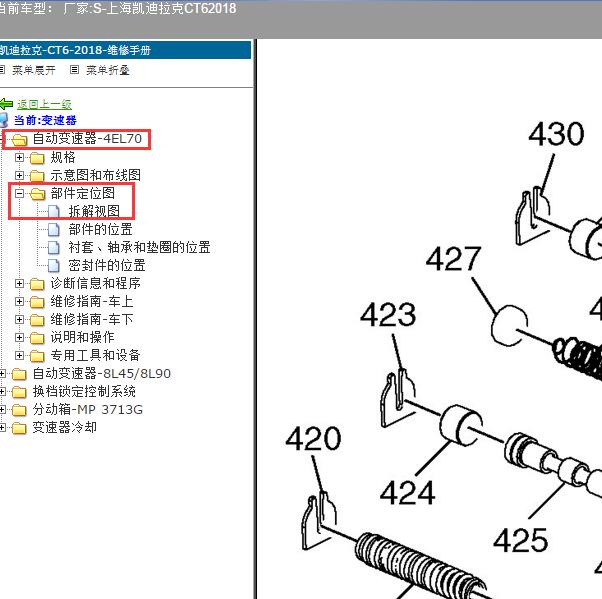602x599 pixels.
Task: Select the 部件定位图 tree entry
Action: (x=83, y=193)
